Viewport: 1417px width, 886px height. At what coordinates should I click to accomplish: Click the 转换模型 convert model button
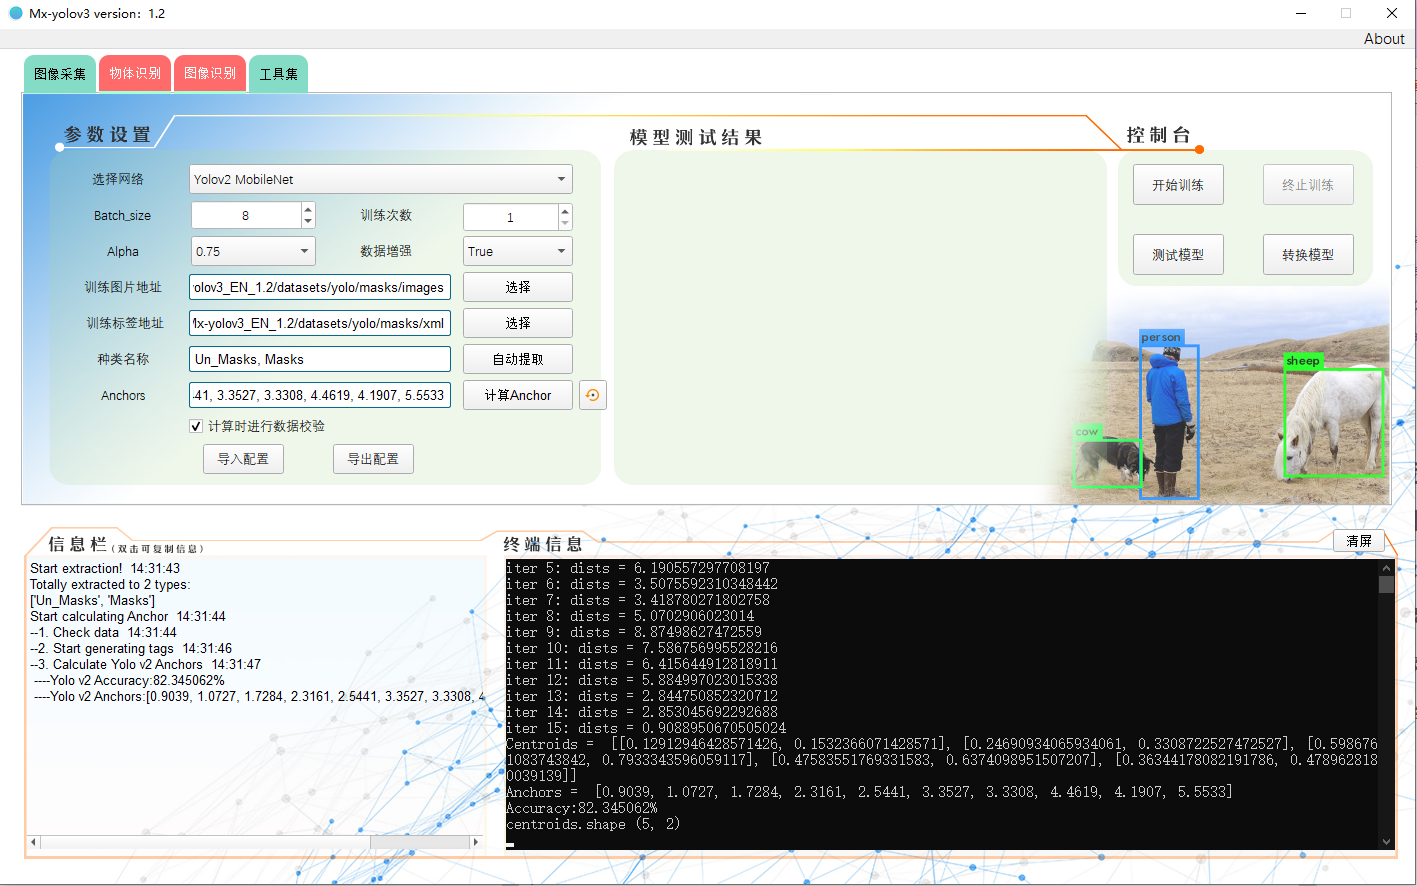coord(1308,255)
